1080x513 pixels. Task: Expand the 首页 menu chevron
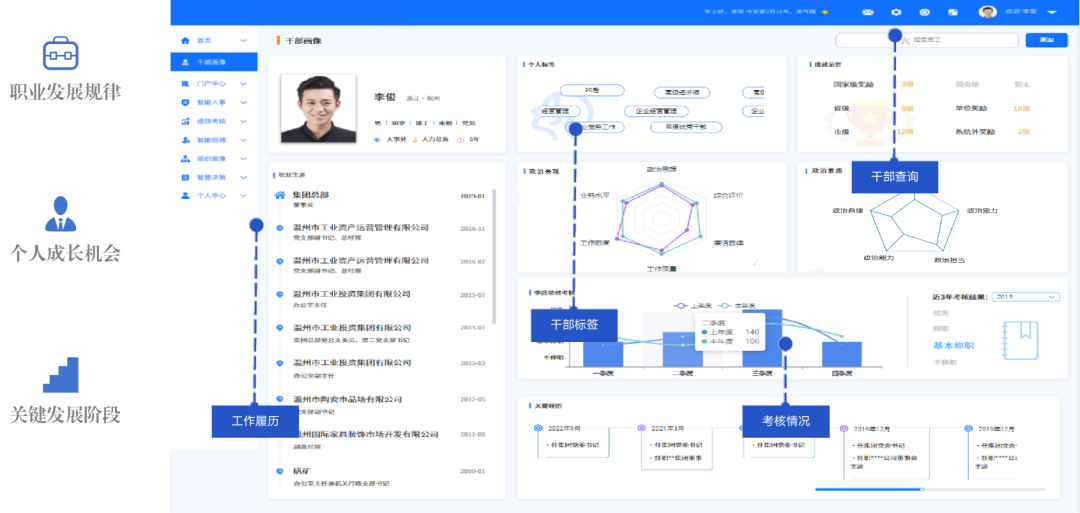[x=243, y=41]
